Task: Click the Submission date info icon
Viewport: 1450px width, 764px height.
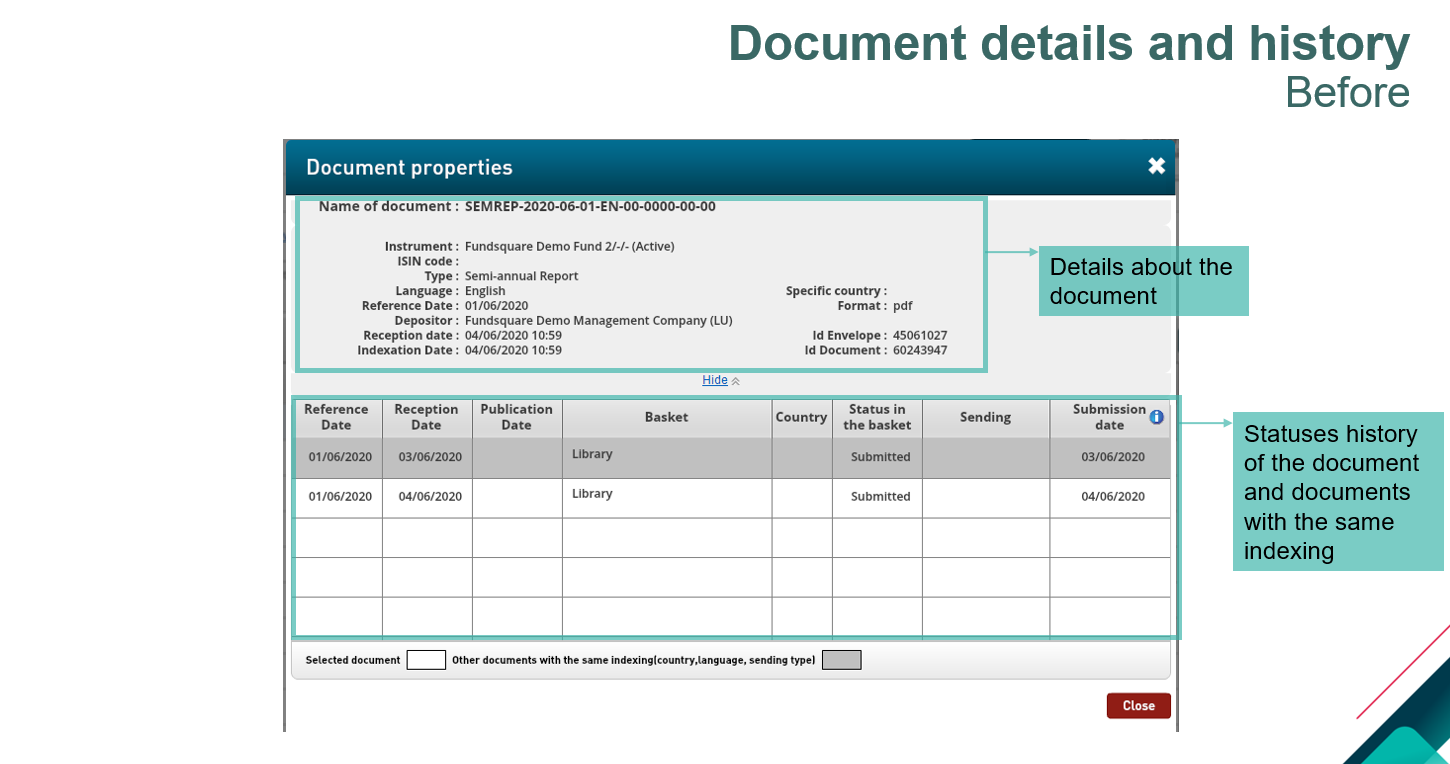Action: 1157,417
